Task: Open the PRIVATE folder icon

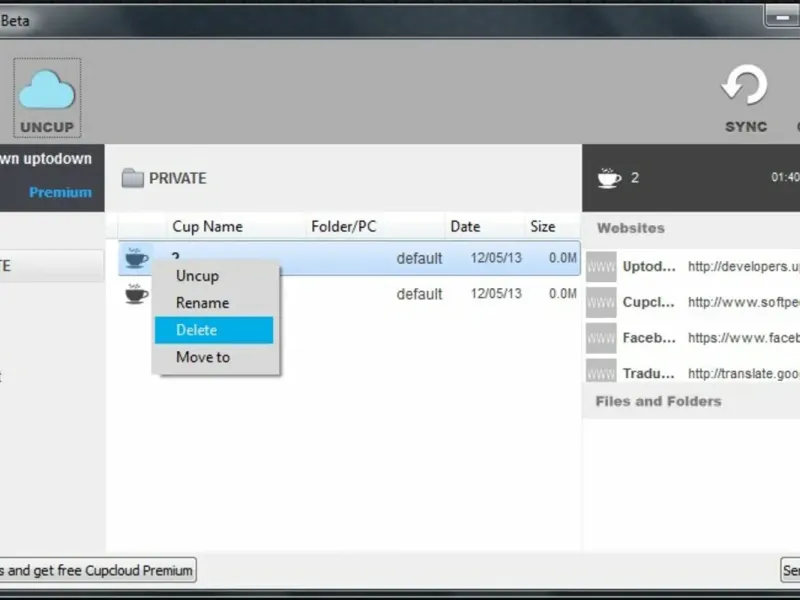Action: (x=133, y=178)
